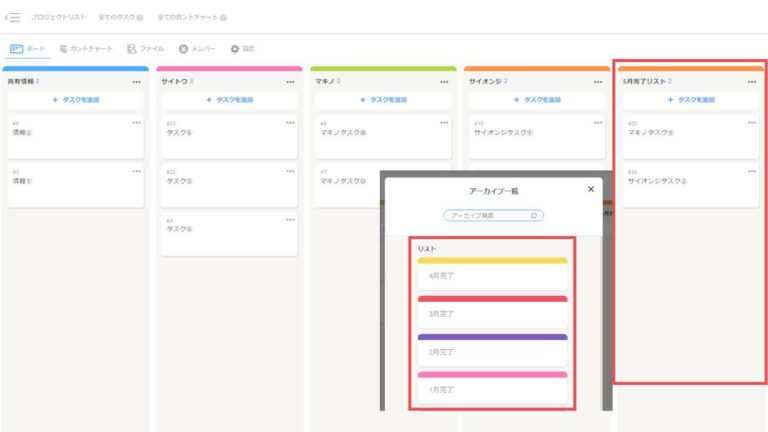Add a task to サイオンジ list
This screenshot has width=768, height=432.
coord(535,100)
